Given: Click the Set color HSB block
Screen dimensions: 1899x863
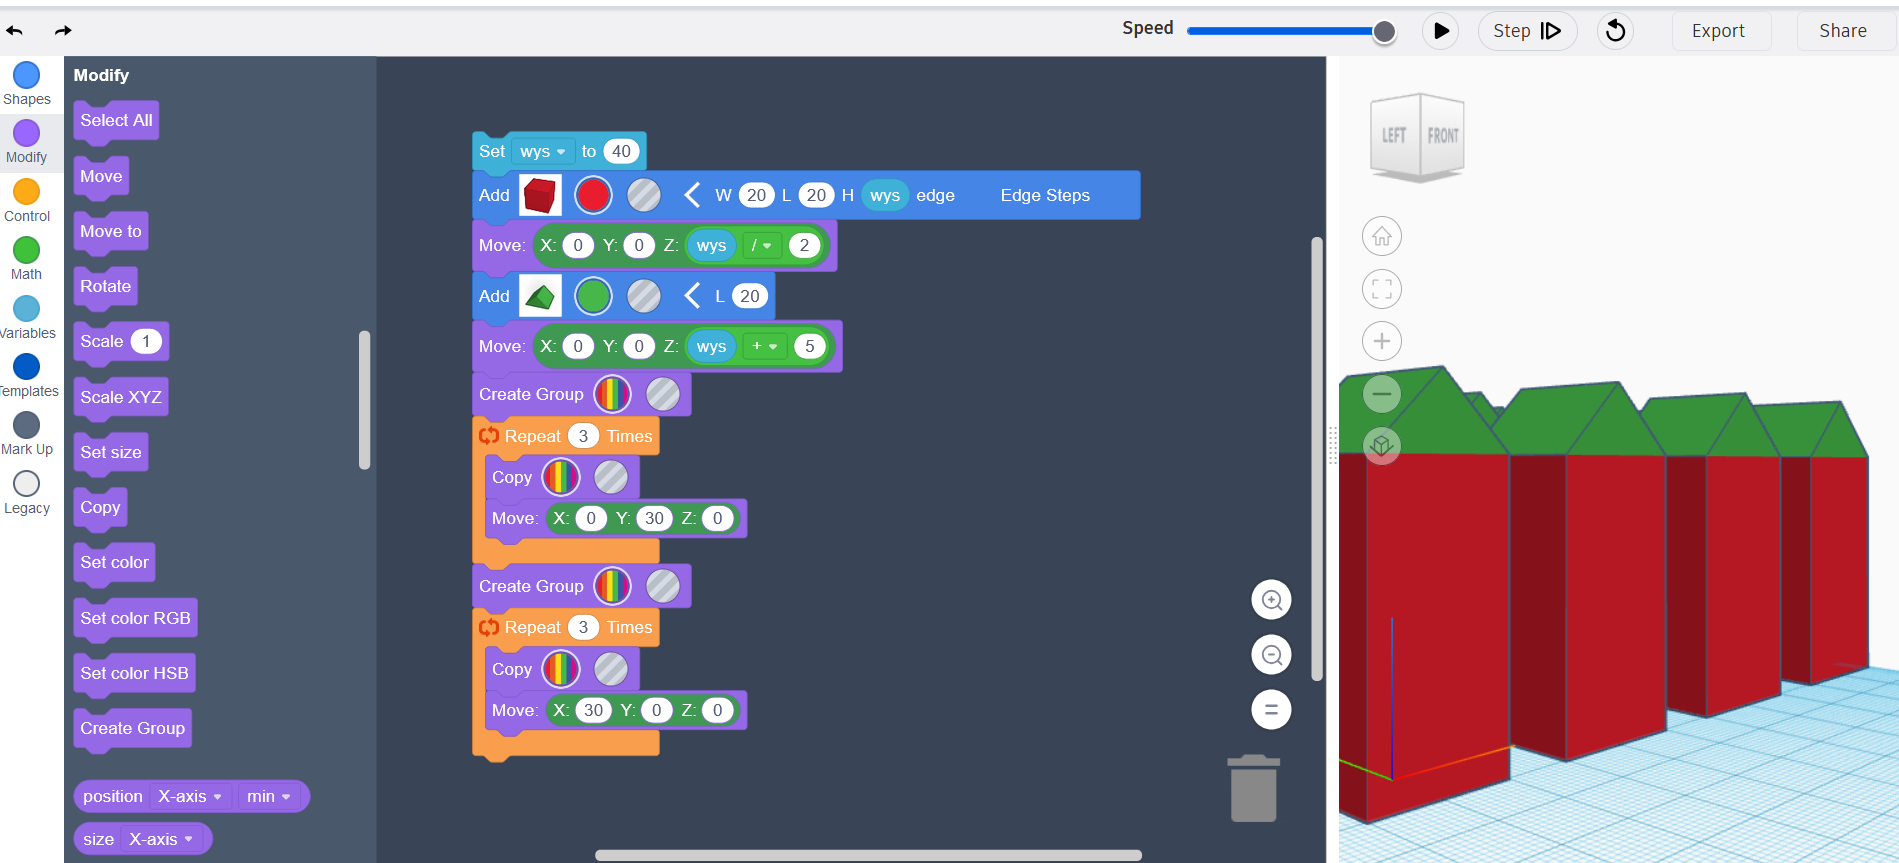Looking at the screenshot, I should [x=134, y=674].
